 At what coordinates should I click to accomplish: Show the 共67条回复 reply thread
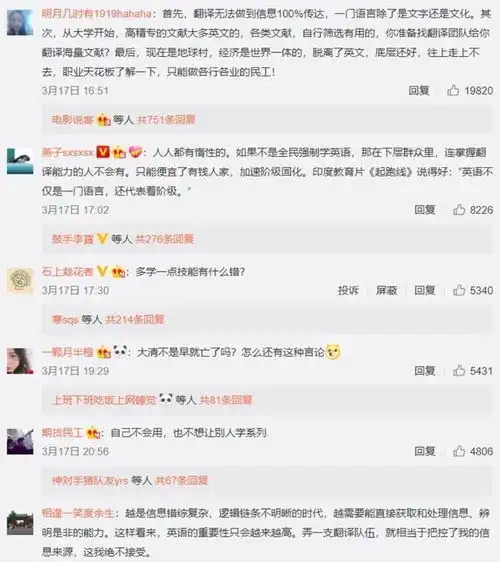[x=182, y=480]
